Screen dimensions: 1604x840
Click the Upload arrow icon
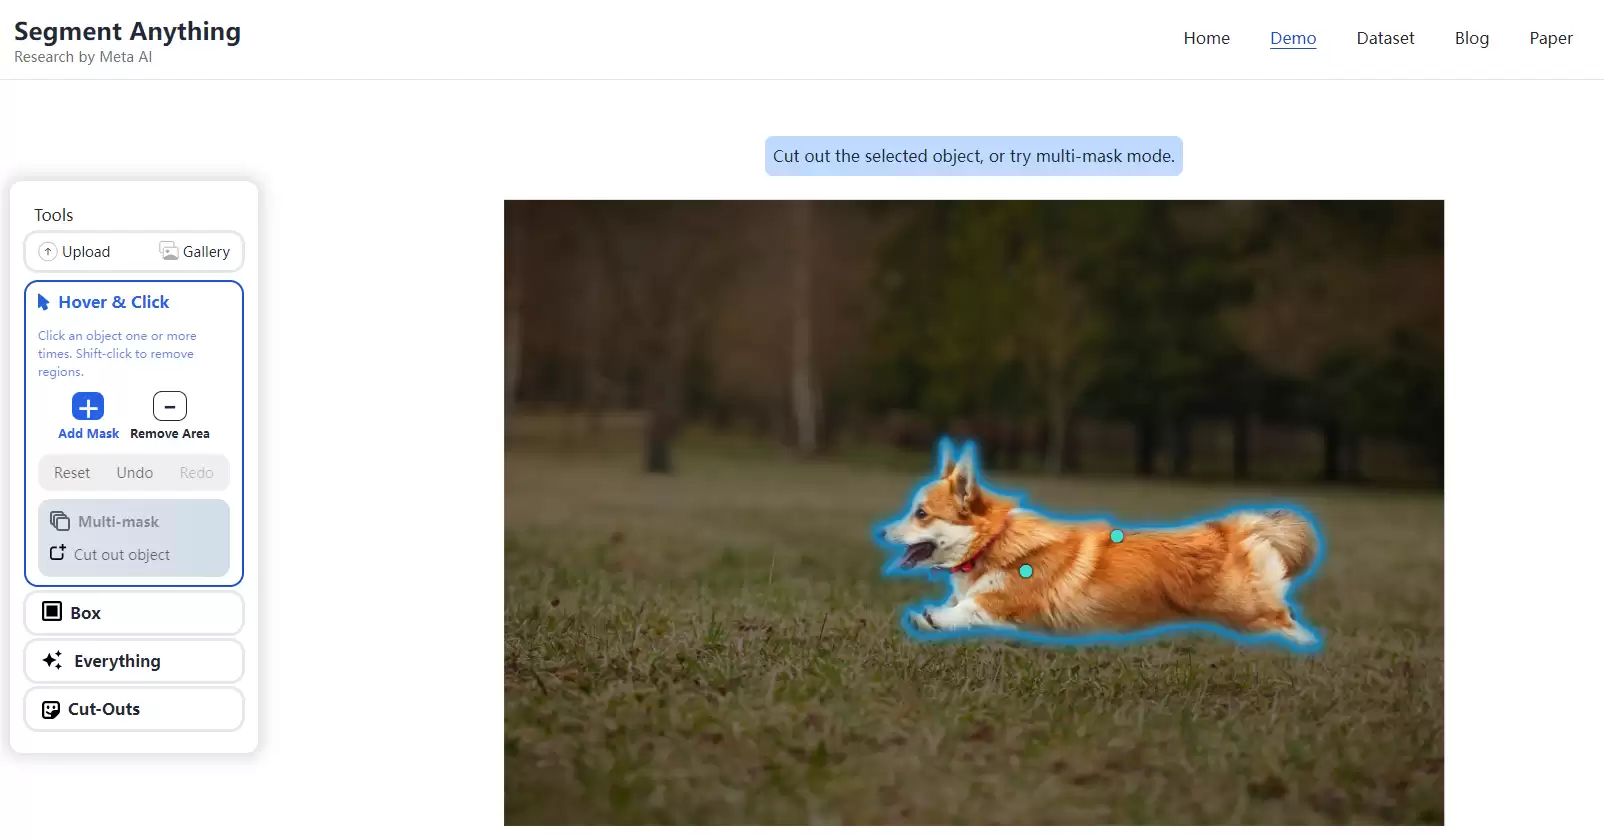coord(48,252)
